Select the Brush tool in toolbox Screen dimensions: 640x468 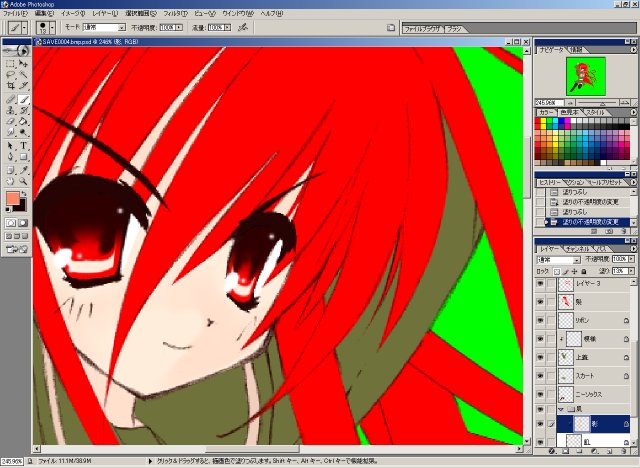23,100
